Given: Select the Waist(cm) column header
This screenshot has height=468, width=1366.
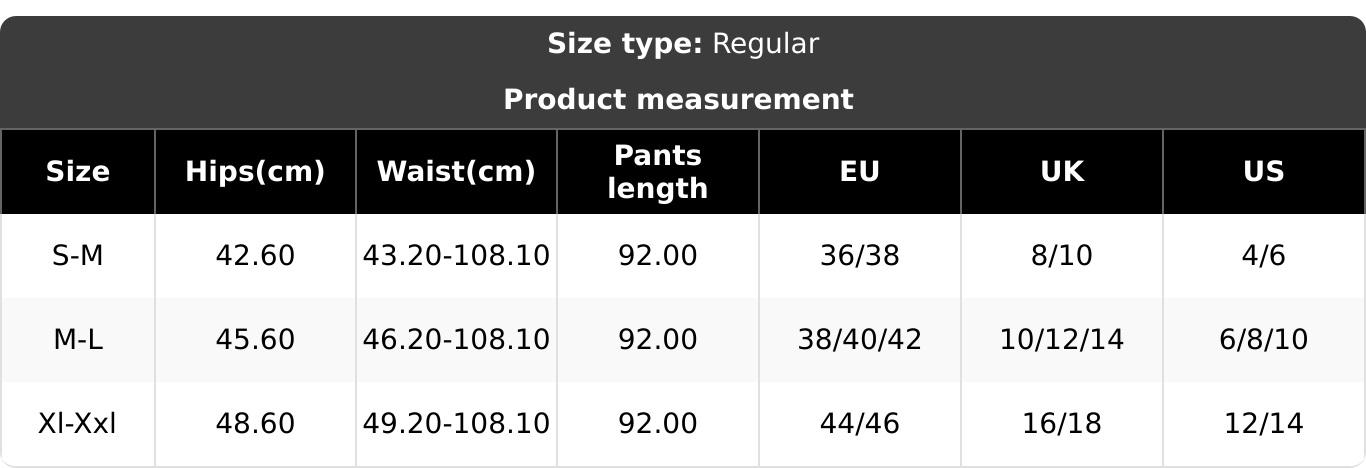Looking at the screenshot, I should 456,172.
